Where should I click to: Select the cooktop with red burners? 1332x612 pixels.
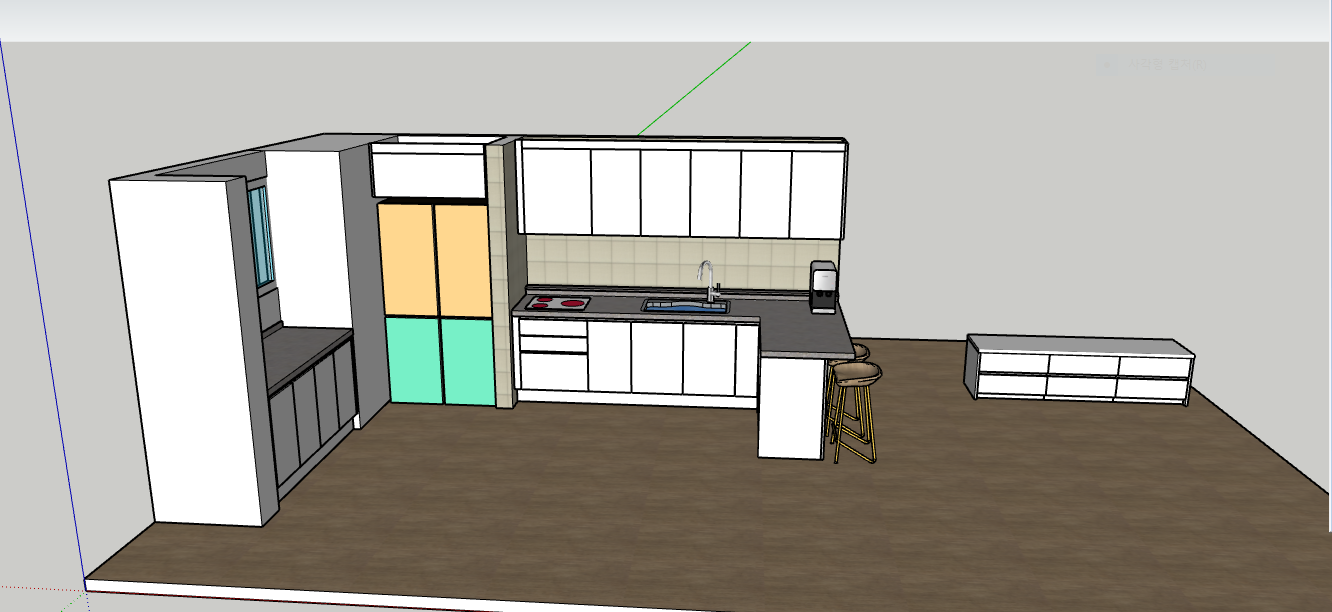click(557, 303)
